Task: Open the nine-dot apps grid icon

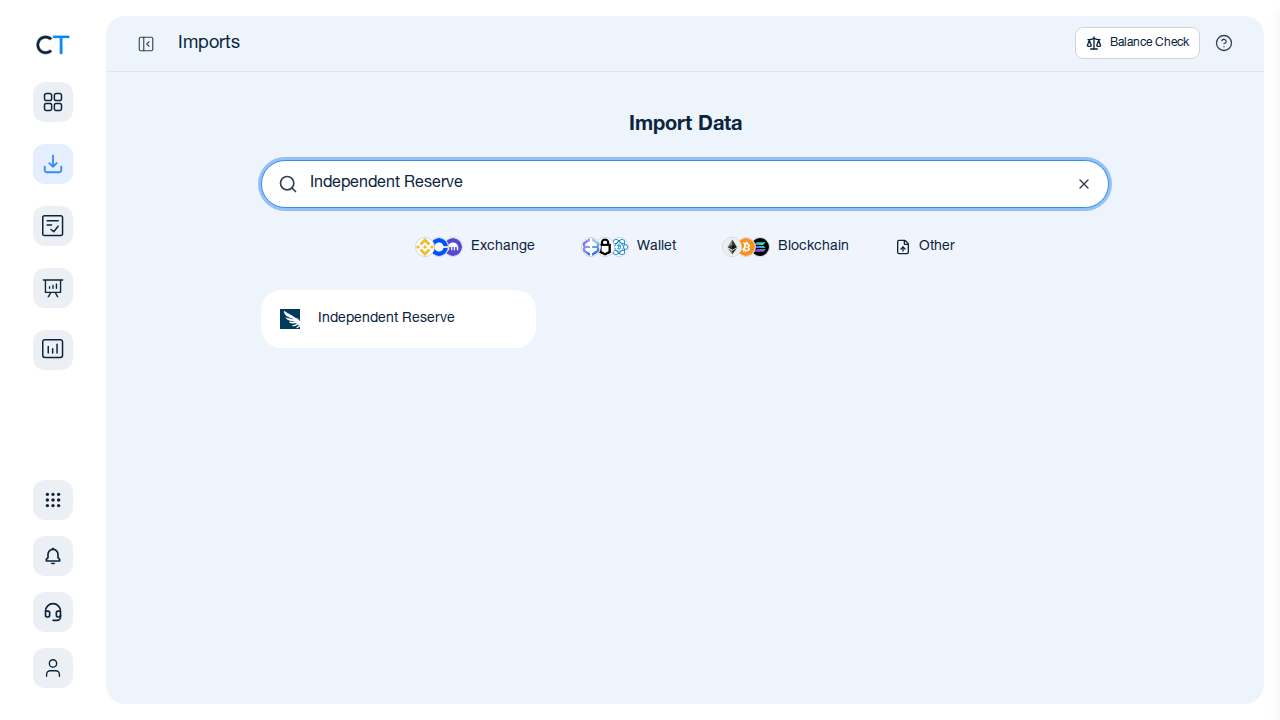Action: pos(53,500)
